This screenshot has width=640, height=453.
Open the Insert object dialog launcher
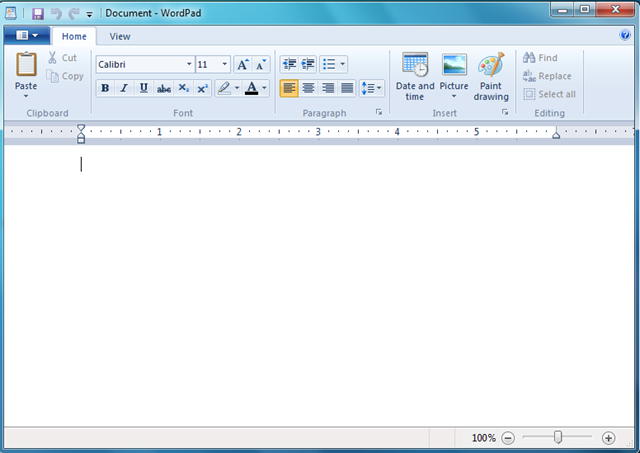coord(505,112)
